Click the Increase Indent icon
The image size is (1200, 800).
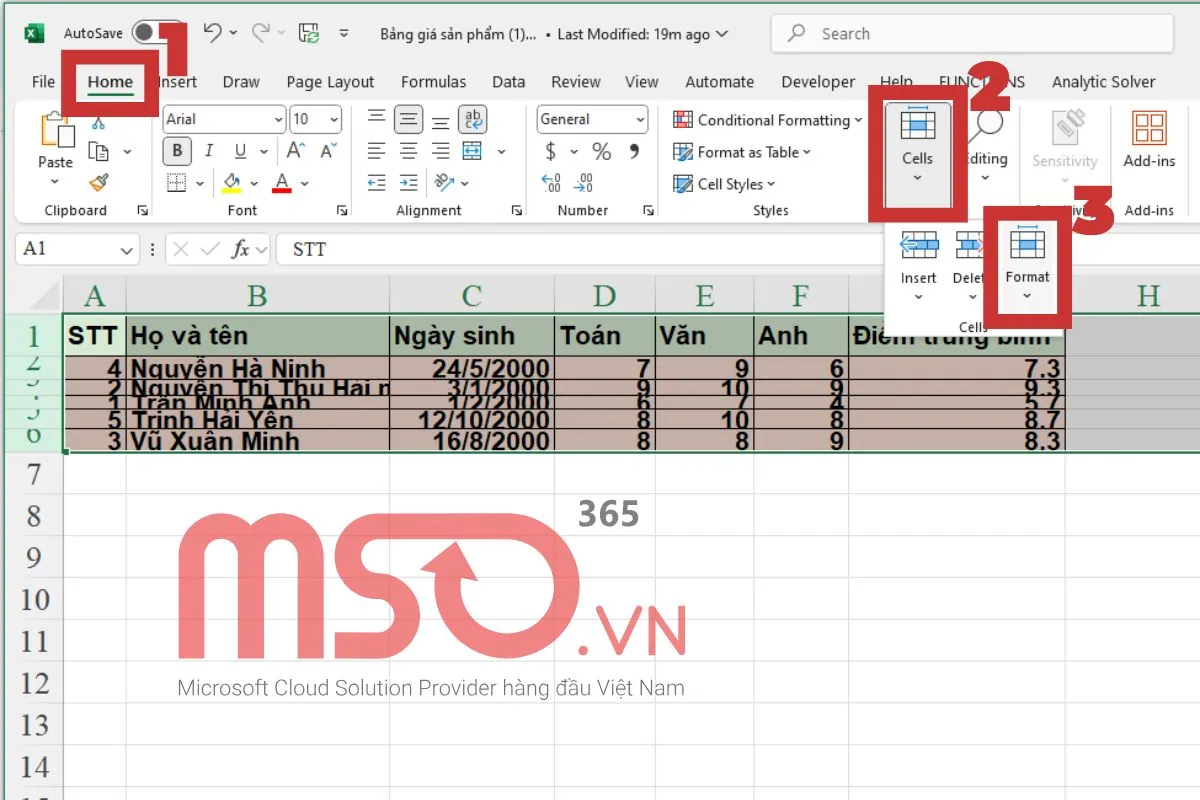tap(408, 183)
